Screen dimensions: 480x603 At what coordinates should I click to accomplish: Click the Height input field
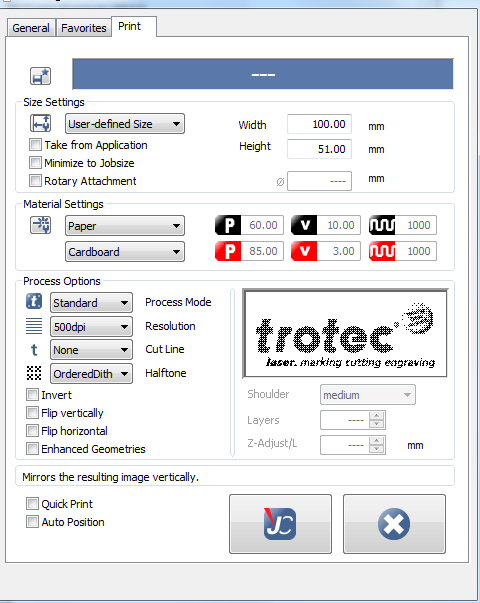pyautogui.click(x=319, y=149)
